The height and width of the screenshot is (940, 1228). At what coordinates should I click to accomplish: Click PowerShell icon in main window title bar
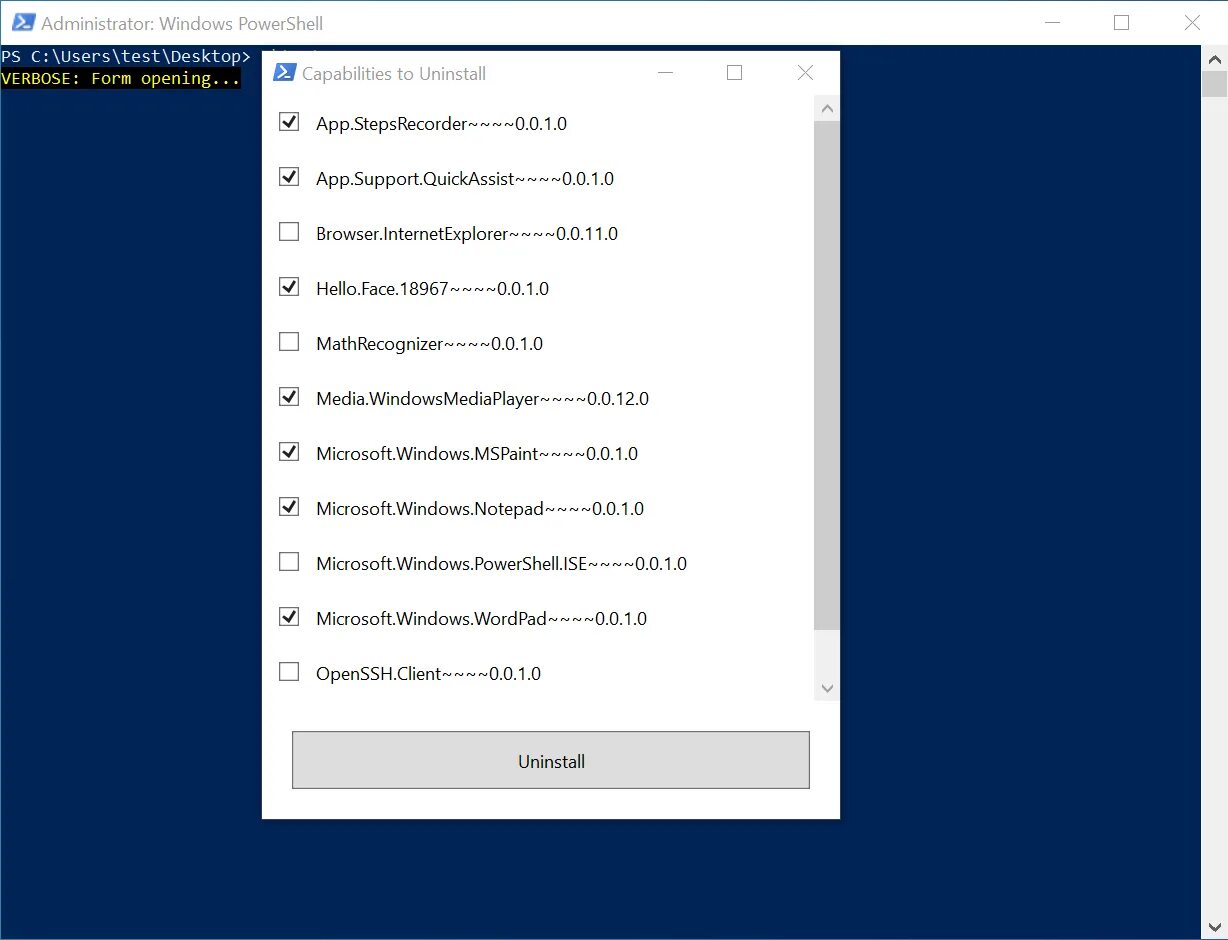[x=23, y=23]
